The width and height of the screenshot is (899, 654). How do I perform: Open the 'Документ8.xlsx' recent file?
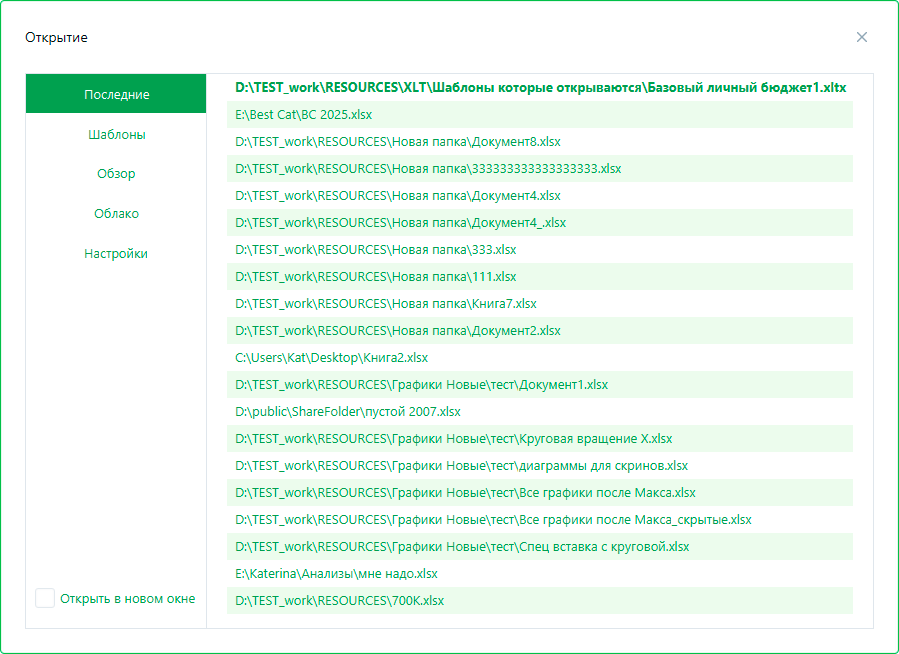pos(398,142)
